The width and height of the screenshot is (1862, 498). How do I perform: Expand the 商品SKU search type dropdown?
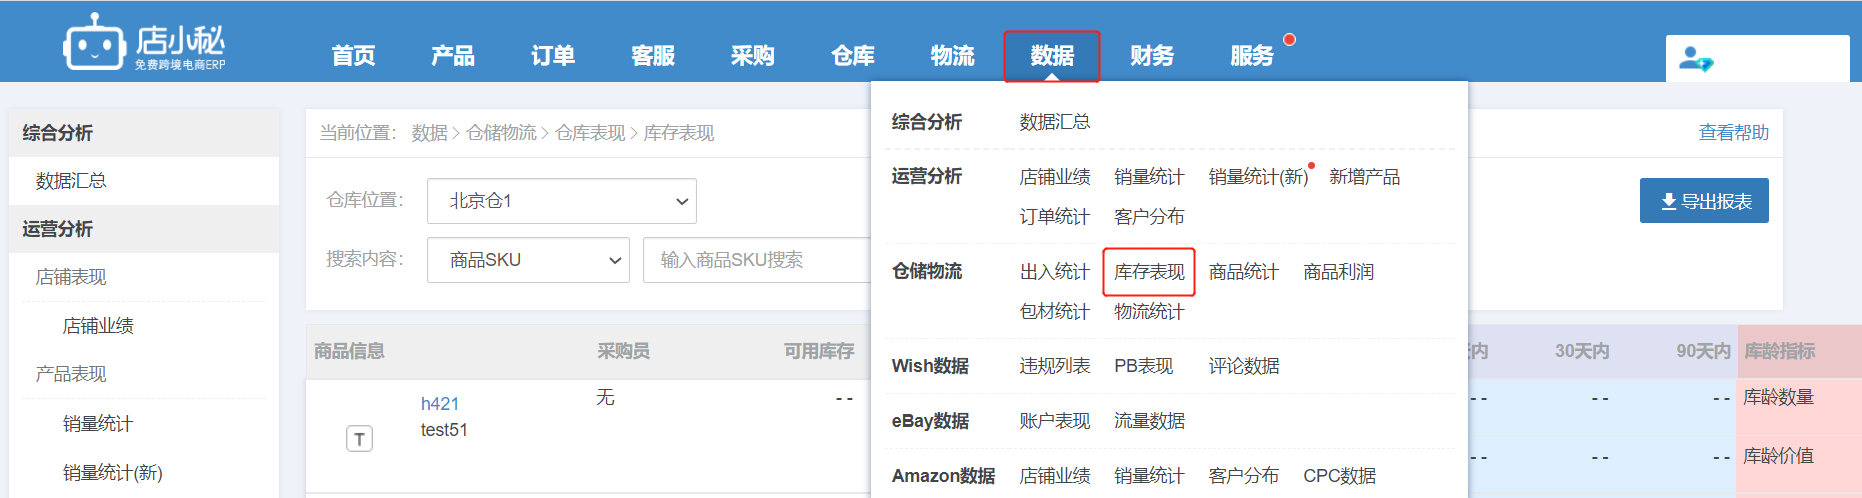pos(528,260)
